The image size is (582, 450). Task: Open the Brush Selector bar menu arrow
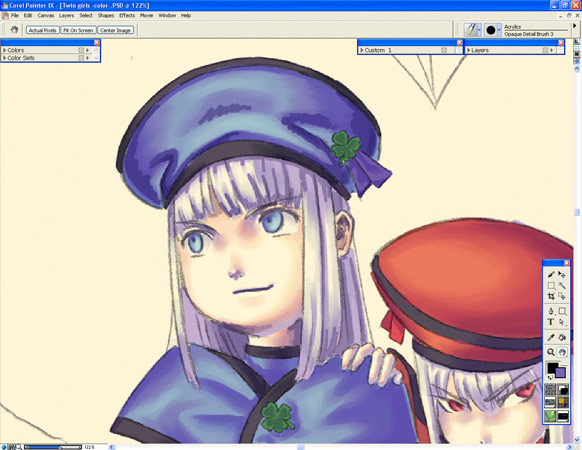[575, 26]
